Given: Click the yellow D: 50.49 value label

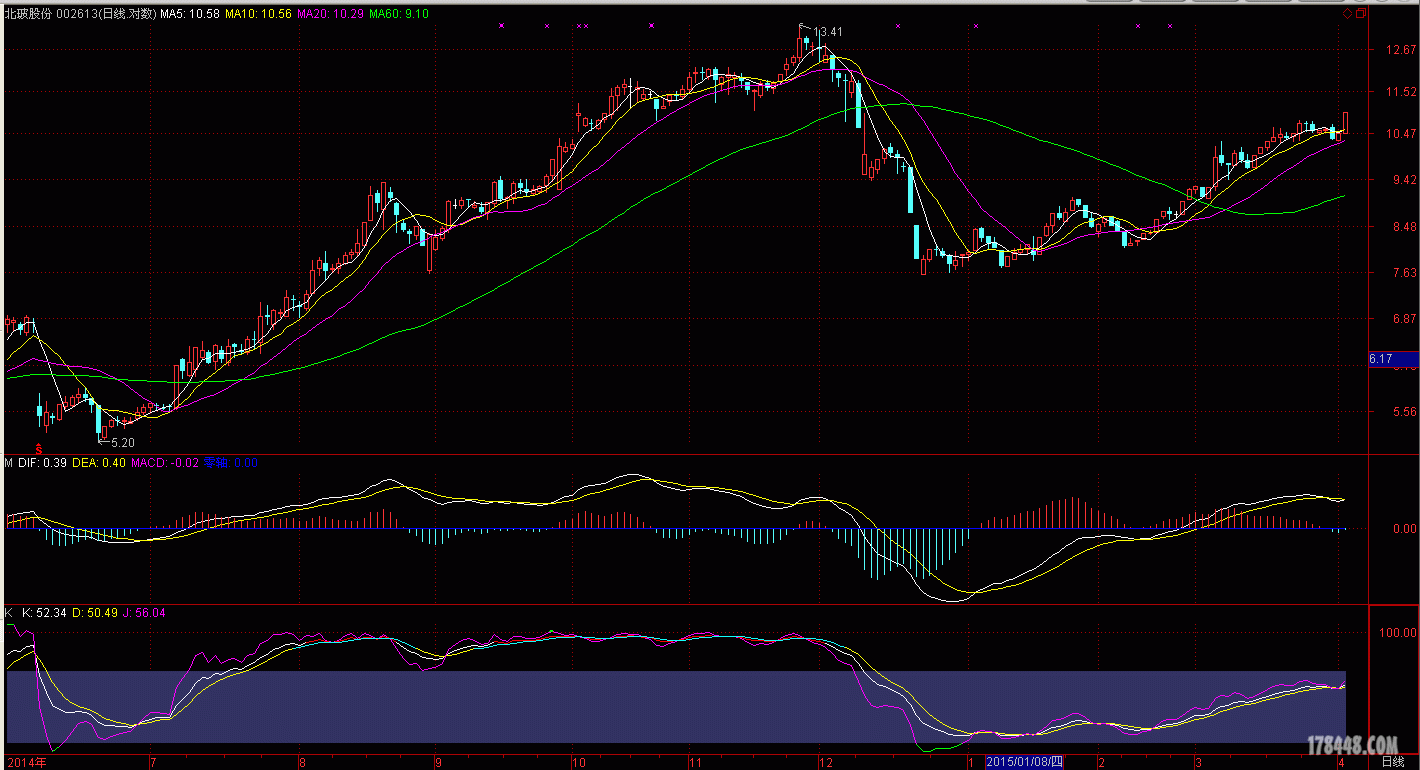Looking at the screenshot, I should 94,613.
